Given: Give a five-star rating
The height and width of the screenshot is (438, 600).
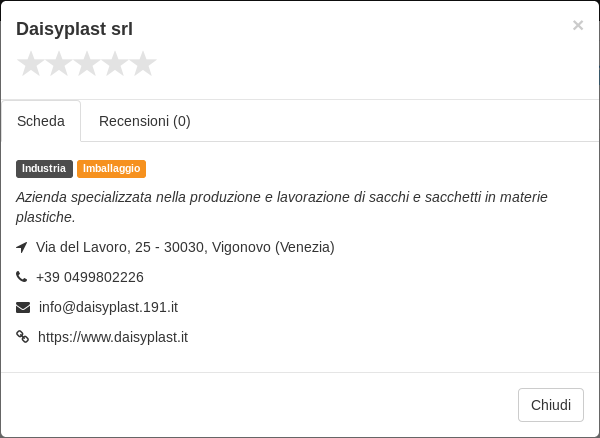Looking at the screenshot, I should click(x=143, y=64).
